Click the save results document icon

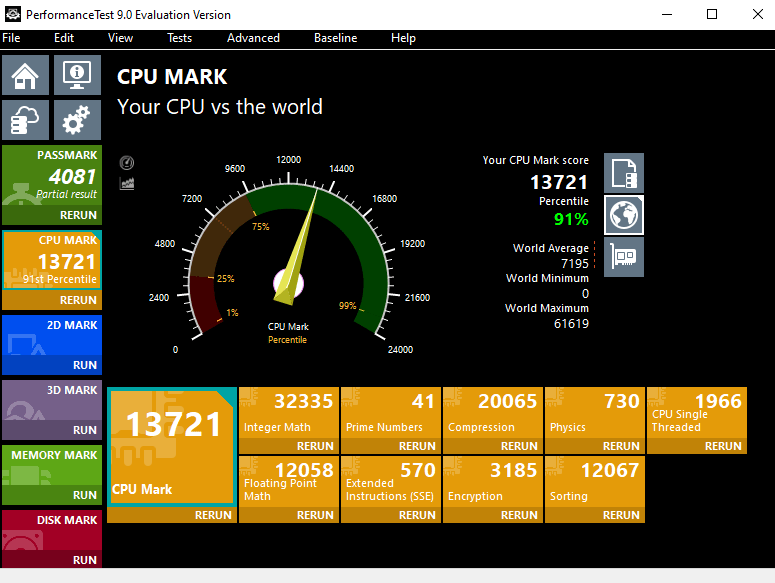tap(624, 173)
